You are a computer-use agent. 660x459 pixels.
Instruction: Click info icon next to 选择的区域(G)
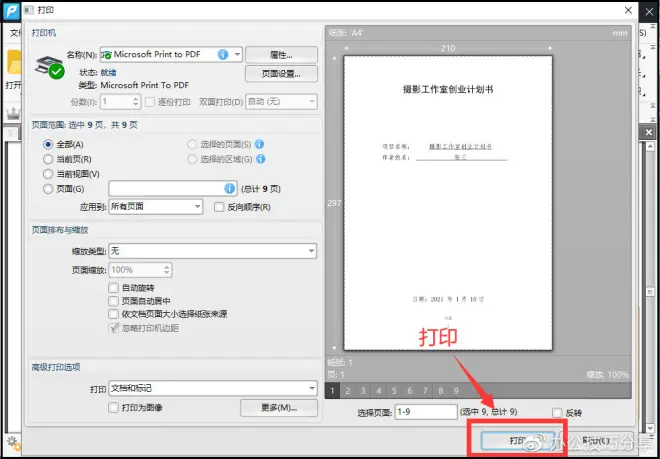[261, 159]
